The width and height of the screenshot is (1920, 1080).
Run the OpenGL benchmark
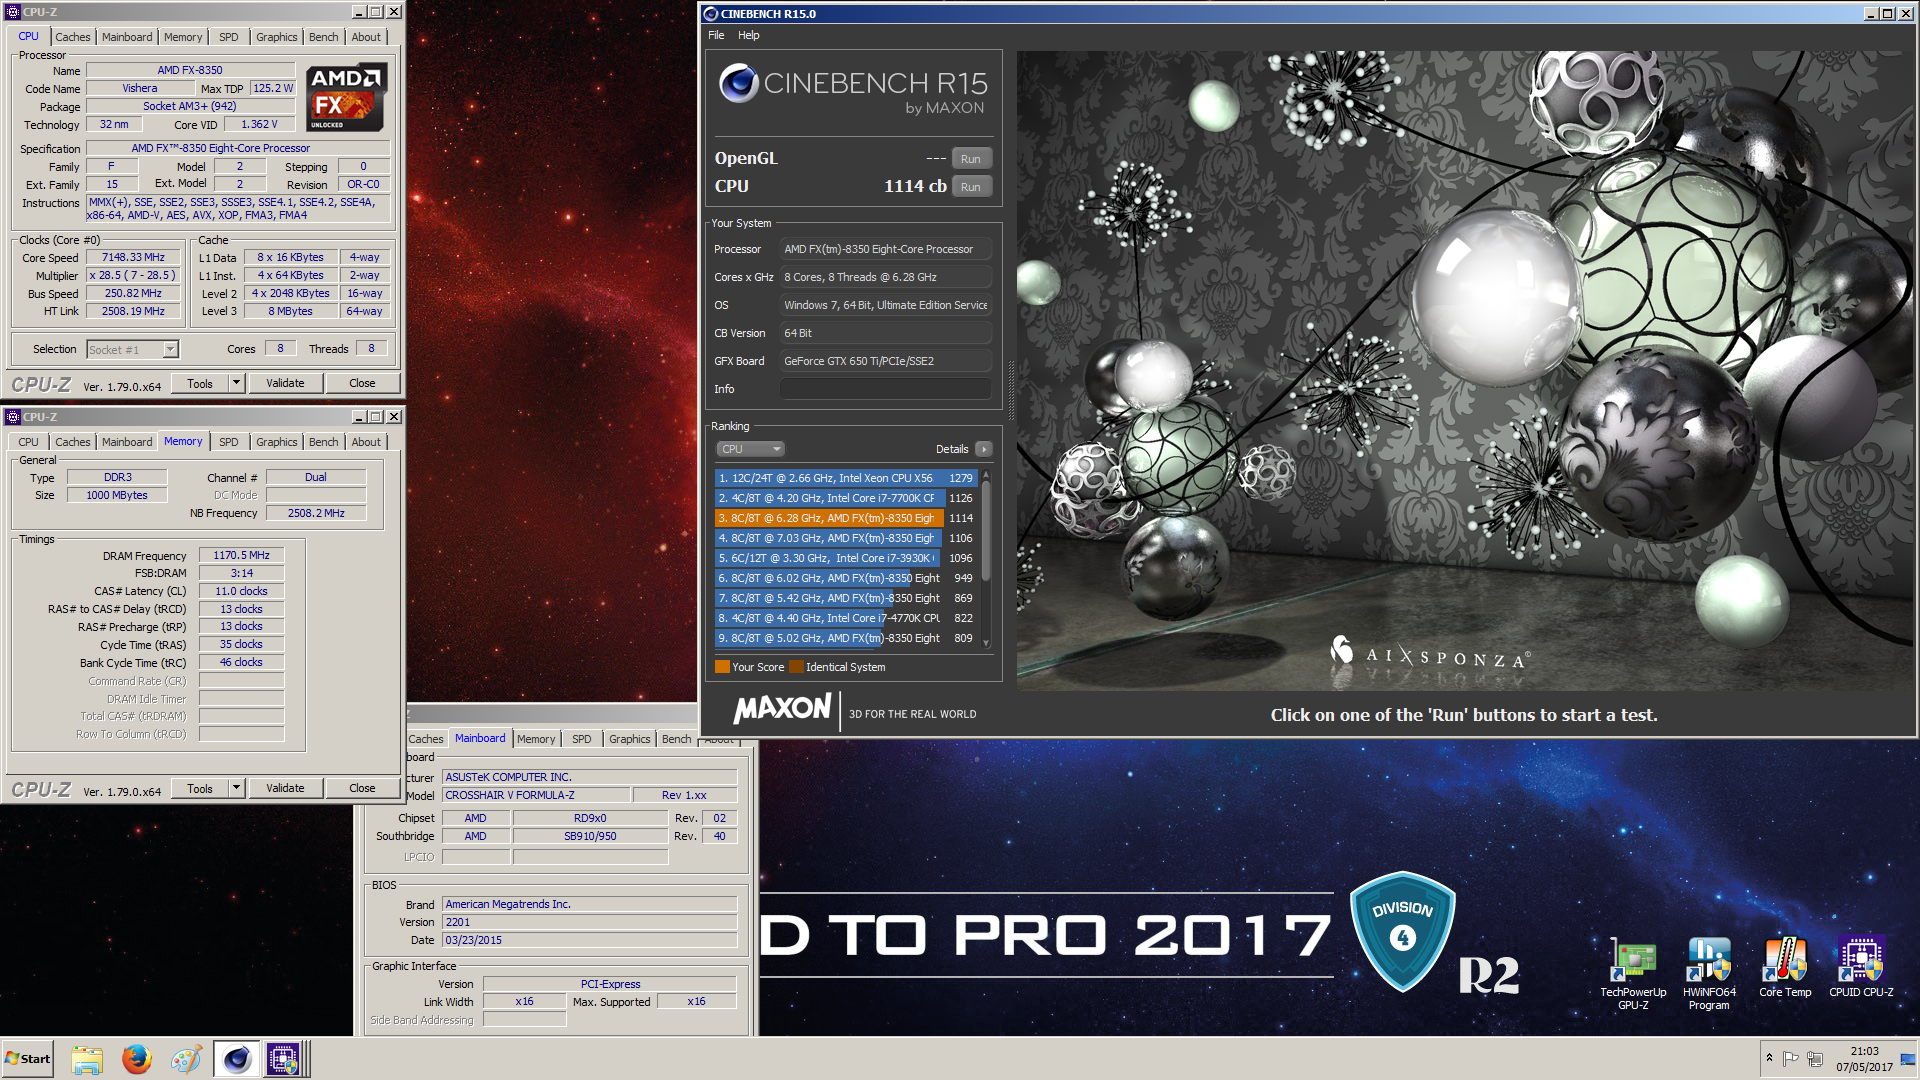click(970, 159)
